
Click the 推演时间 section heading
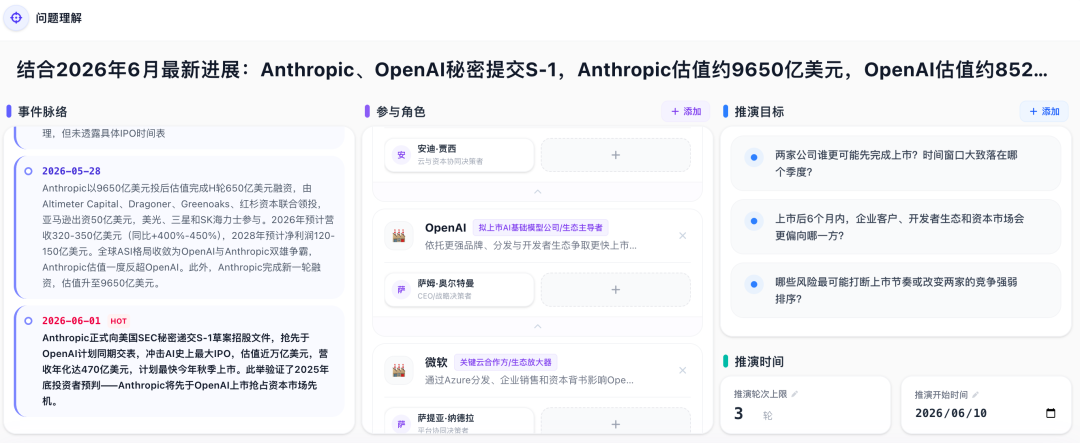click(759, 362)
